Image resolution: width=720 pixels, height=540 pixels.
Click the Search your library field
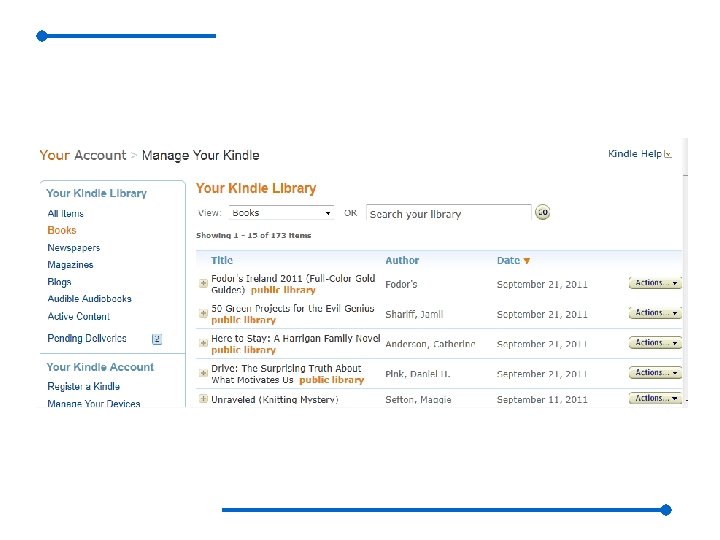[449, 214]
